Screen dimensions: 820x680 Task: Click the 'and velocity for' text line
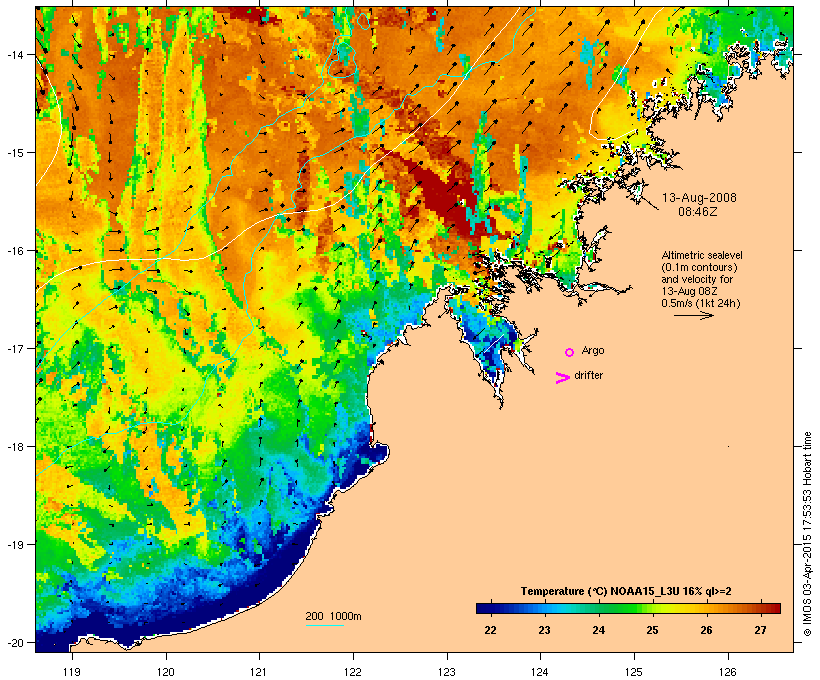coord(697,279)
